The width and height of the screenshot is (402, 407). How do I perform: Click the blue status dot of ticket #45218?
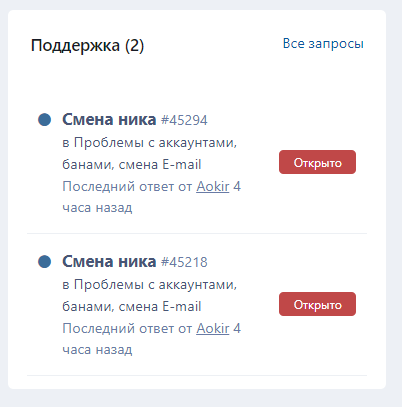[45, 261]
